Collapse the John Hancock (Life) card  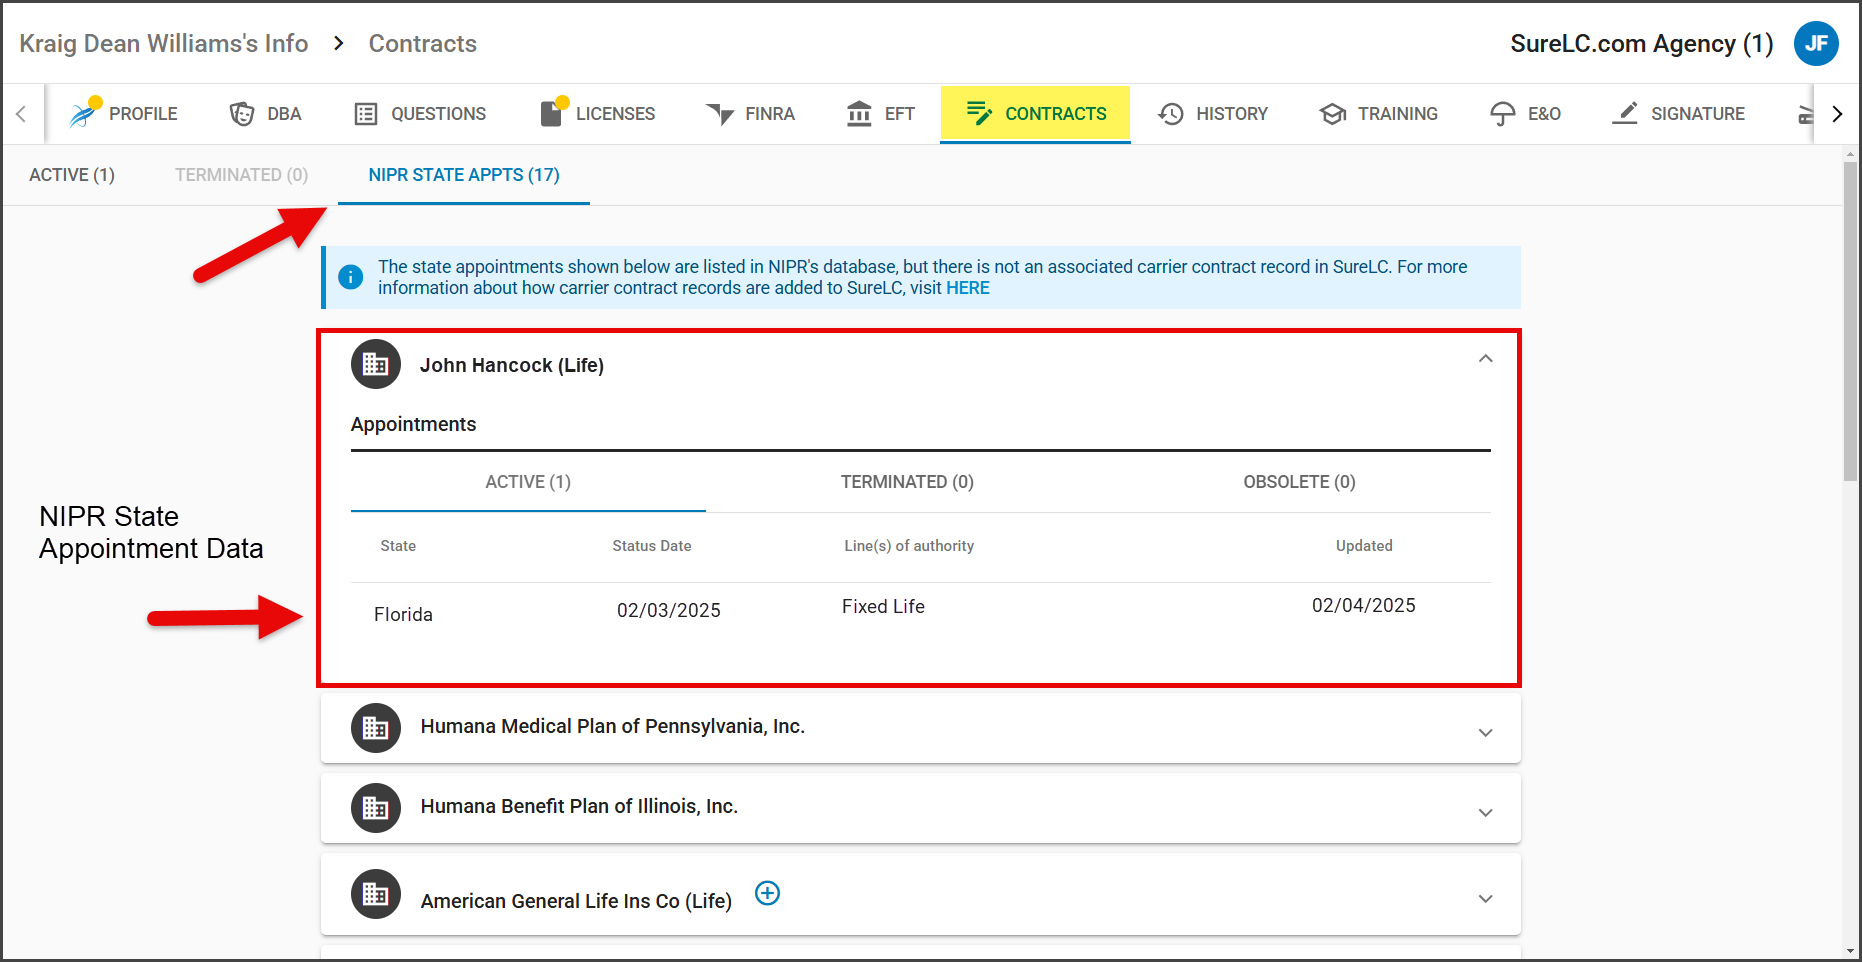[x=1486, y=359]
